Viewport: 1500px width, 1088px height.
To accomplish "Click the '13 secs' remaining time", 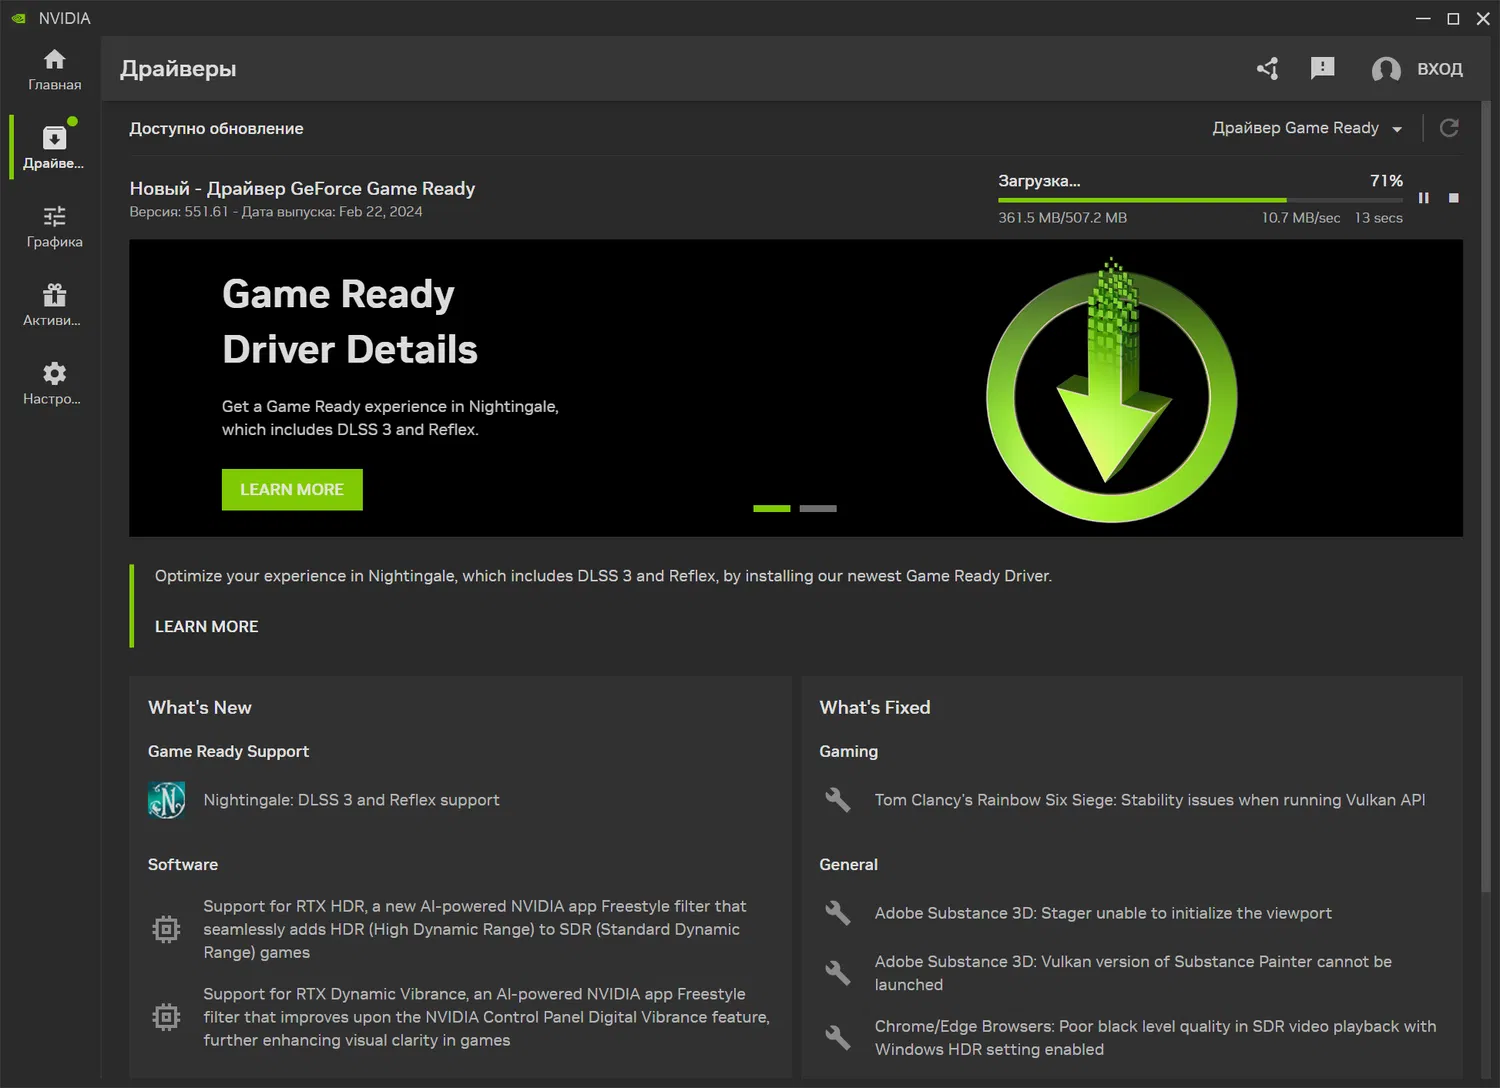I will (1379, 218).
